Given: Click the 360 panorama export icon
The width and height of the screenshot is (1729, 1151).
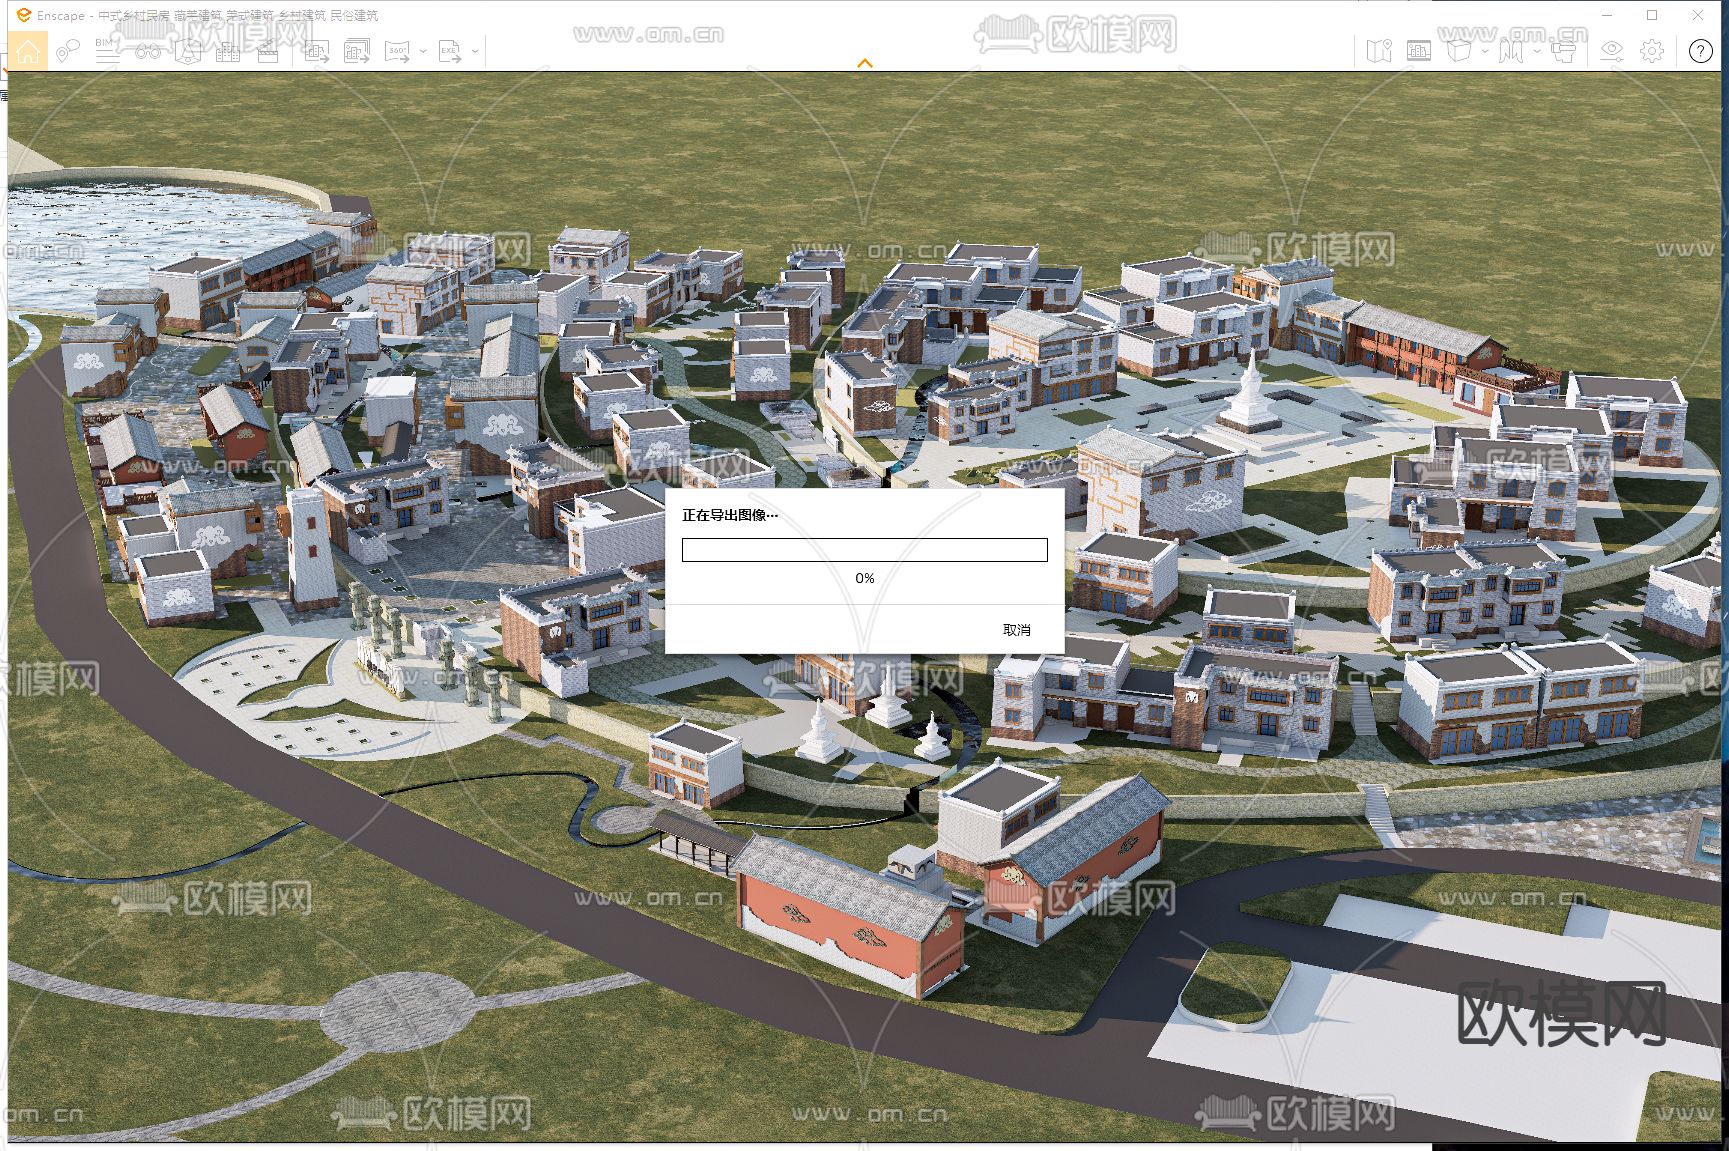Looking at the screenshot, I should 398,51.
